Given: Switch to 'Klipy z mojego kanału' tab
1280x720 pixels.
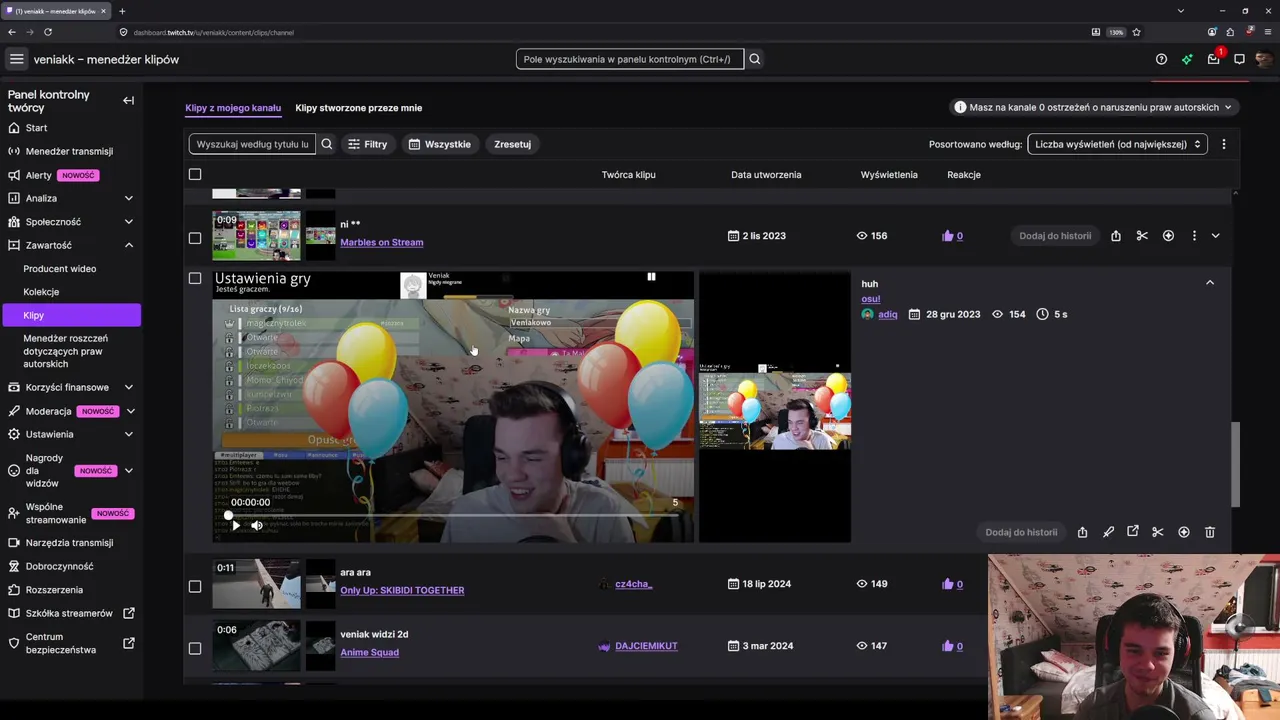Looking at the screenshot, I should 233,108.
